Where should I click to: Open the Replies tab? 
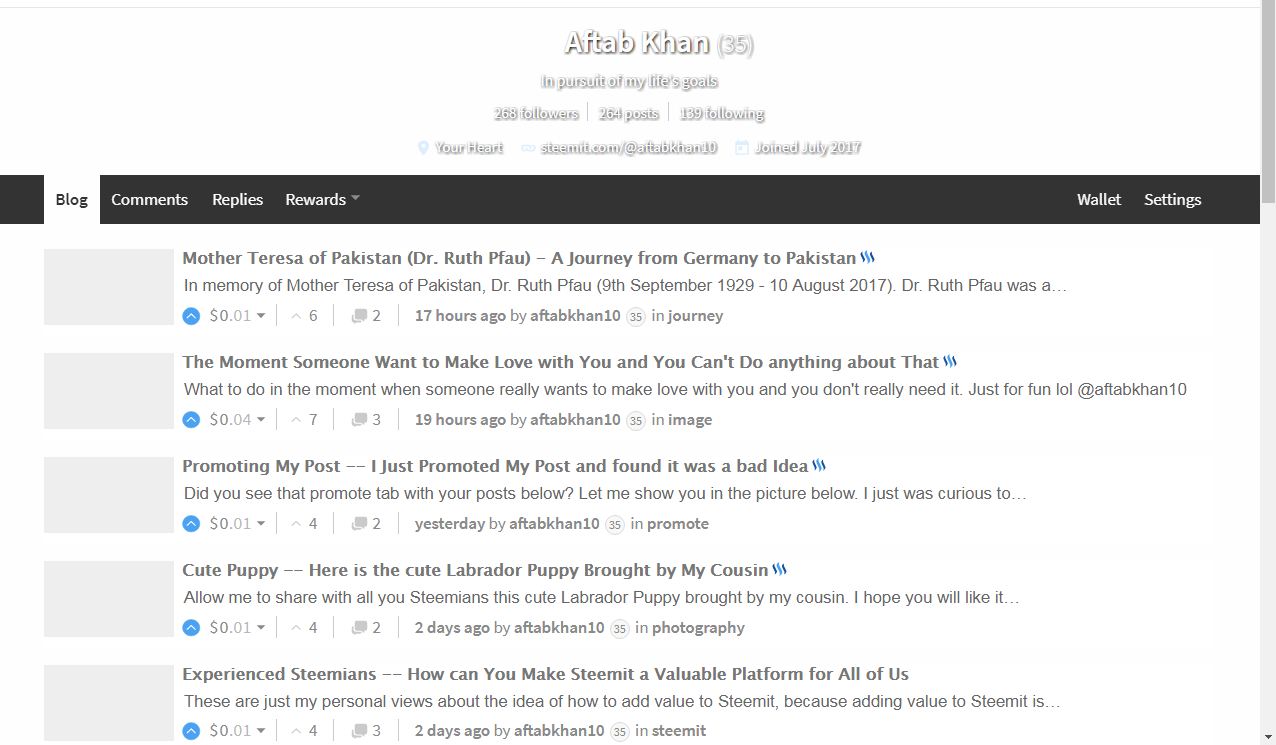[x=237, y=200]
